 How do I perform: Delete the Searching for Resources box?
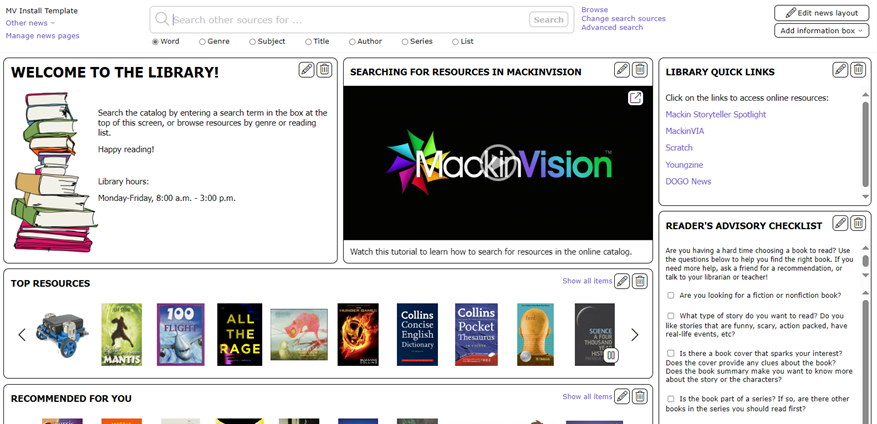click(640, 70)
